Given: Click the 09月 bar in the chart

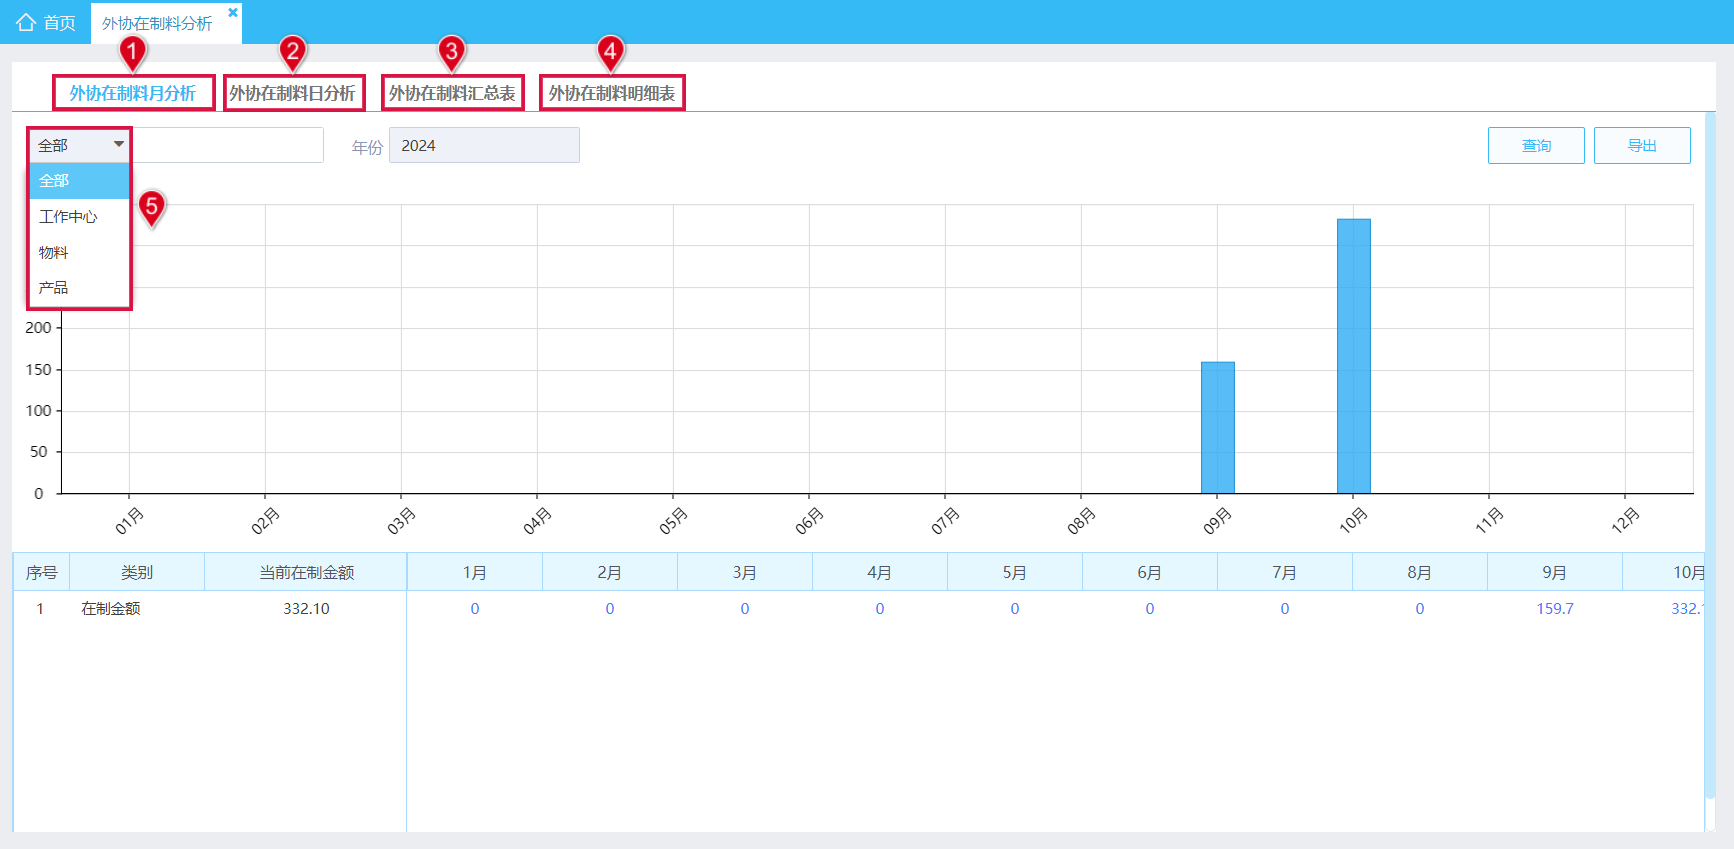Looking at the screenshot, I should 1218,428.
